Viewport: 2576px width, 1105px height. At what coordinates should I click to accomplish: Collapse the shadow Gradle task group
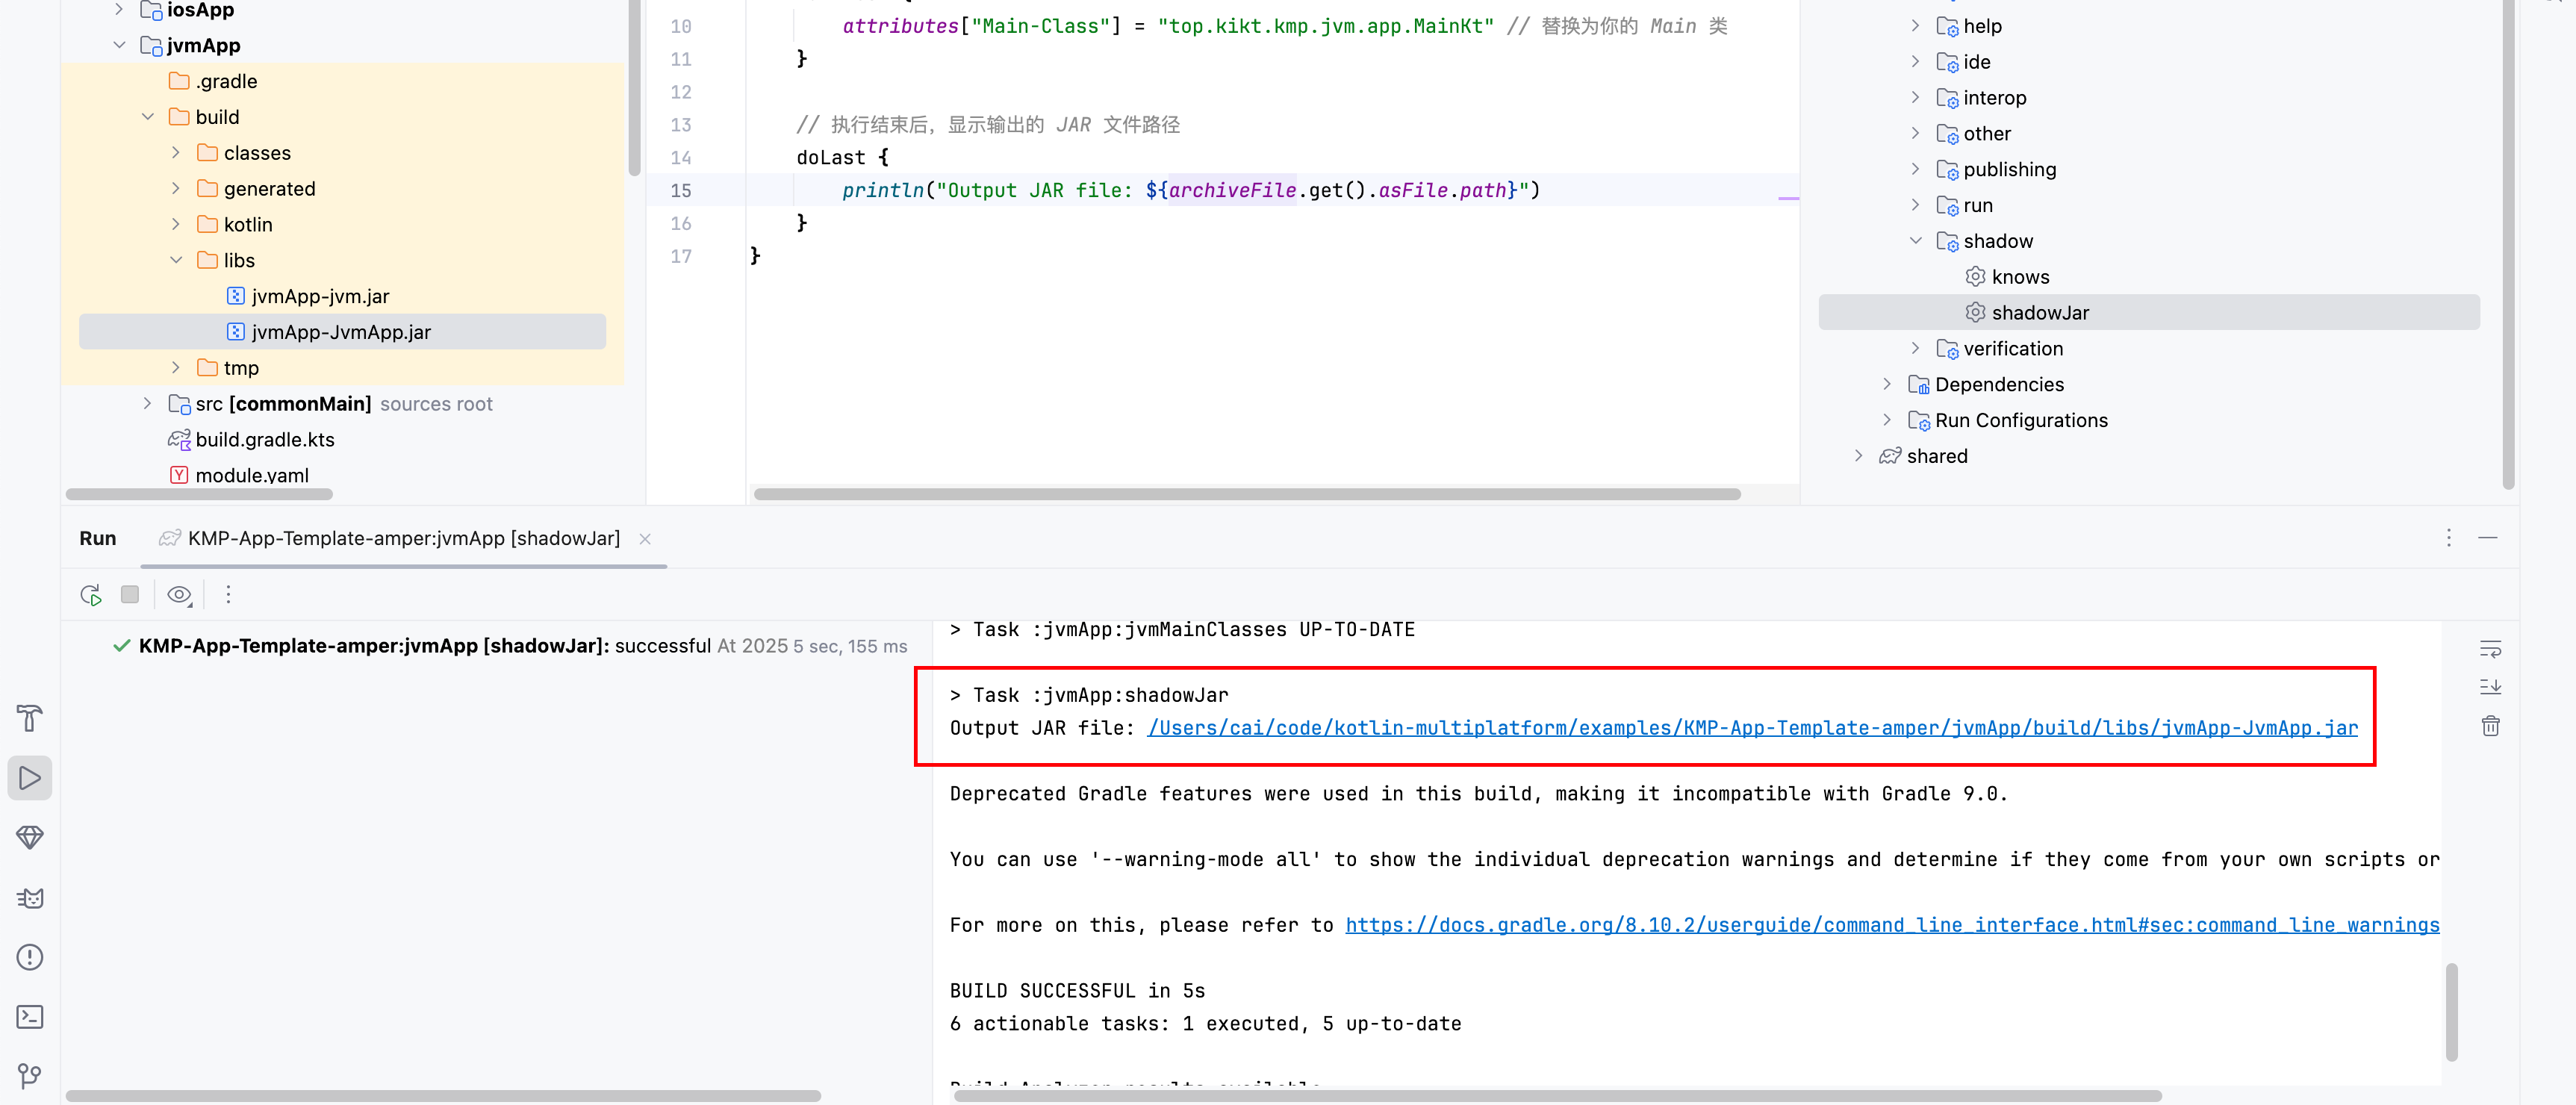coord(1916,241)
